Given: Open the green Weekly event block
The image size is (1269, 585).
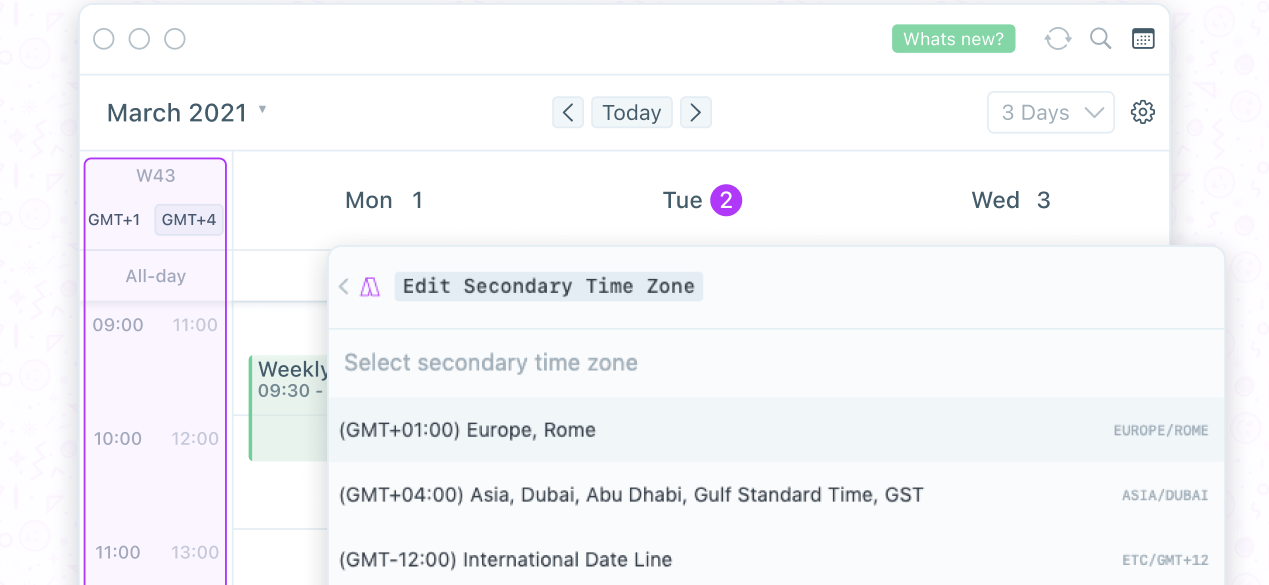Looking at the screenshot, I should tap(289, 408).
